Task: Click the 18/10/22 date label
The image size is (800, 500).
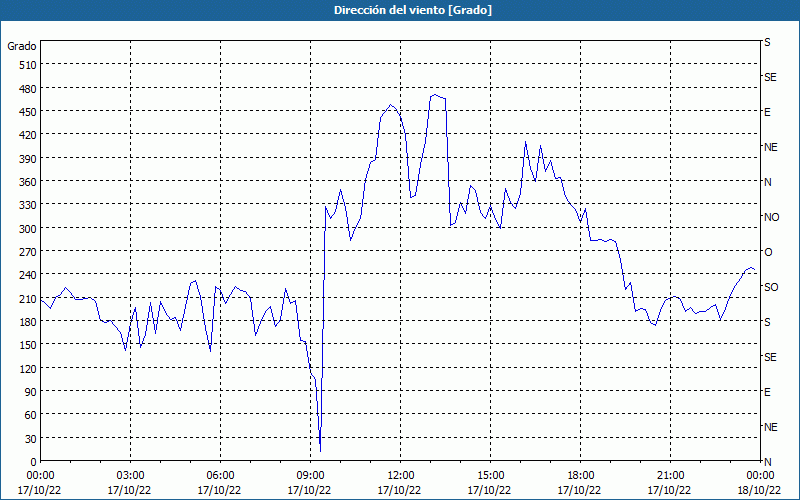Action: [x=759, y=490]
